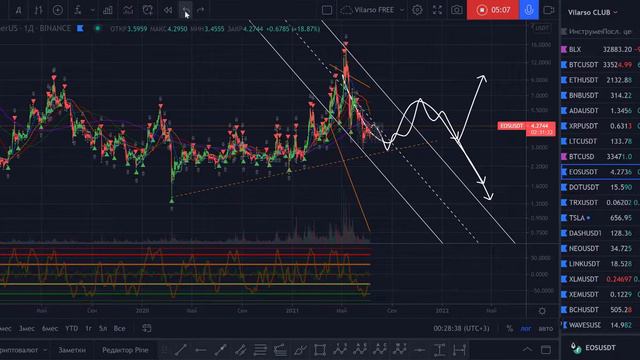Select the horizontal line tool
640x360 pixels.
click(419, 350)
